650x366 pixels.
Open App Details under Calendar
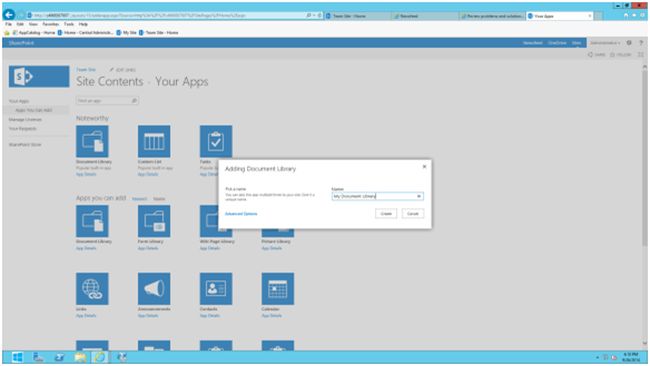(272, 315)
